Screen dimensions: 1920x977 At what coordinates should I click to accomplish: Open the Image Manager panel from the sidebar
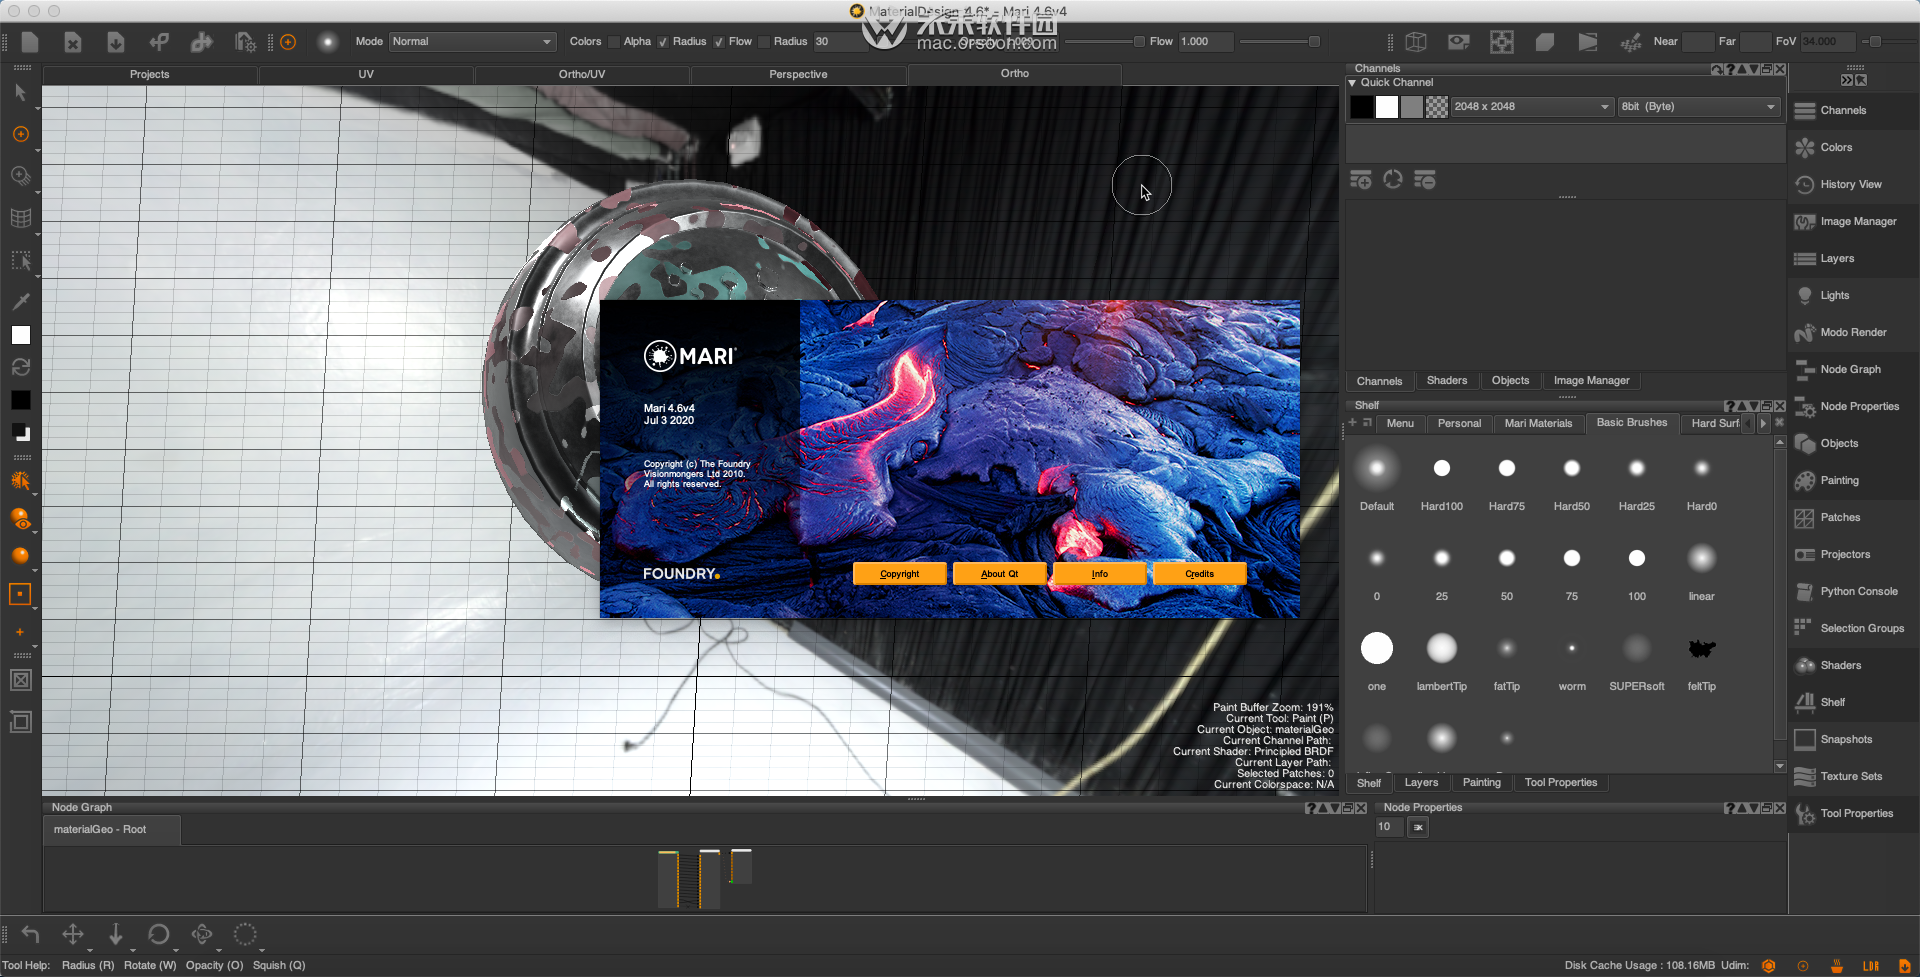tap(1858, 221)
